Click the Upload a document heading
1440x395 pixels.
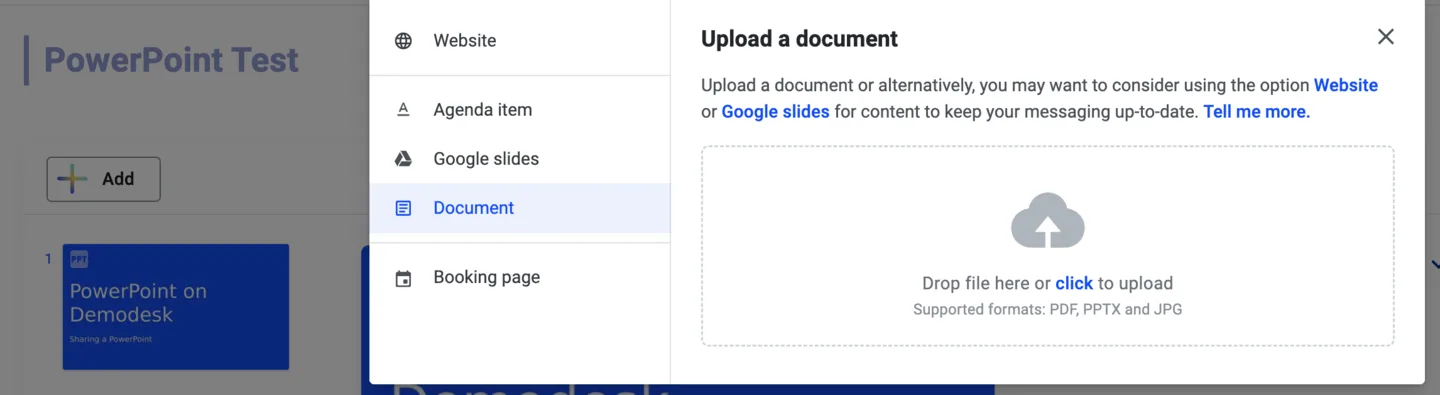[799, 39]
